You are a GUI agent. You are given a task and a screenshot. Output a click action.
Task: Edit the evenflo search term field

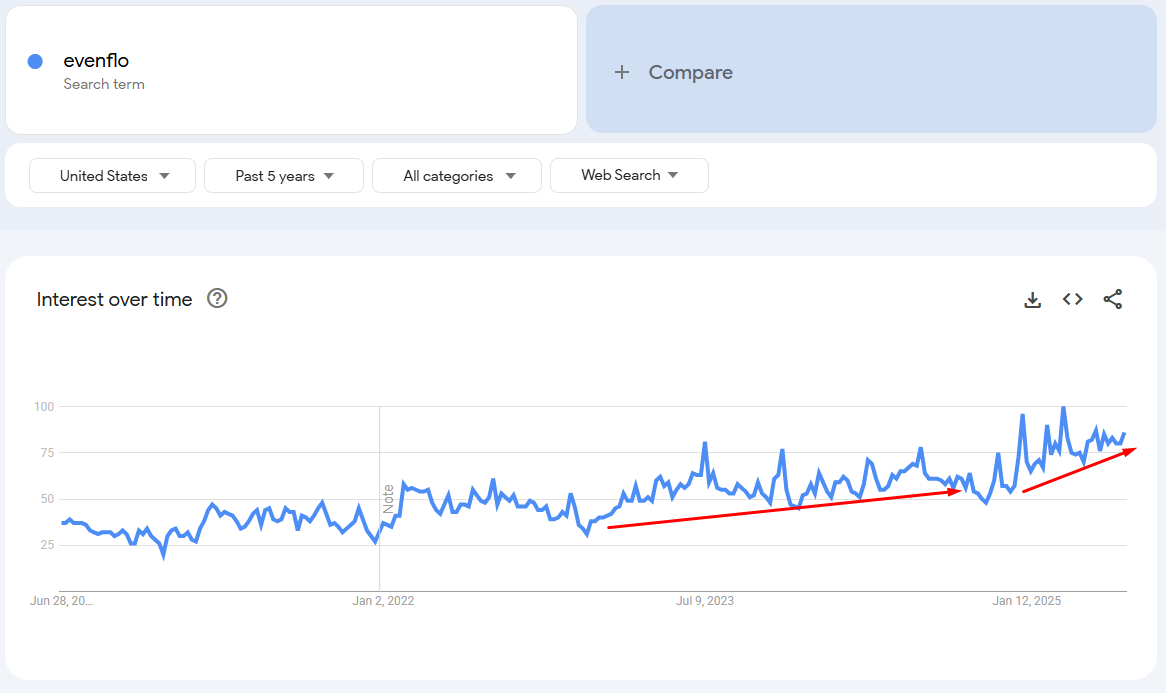coord(292,70)
